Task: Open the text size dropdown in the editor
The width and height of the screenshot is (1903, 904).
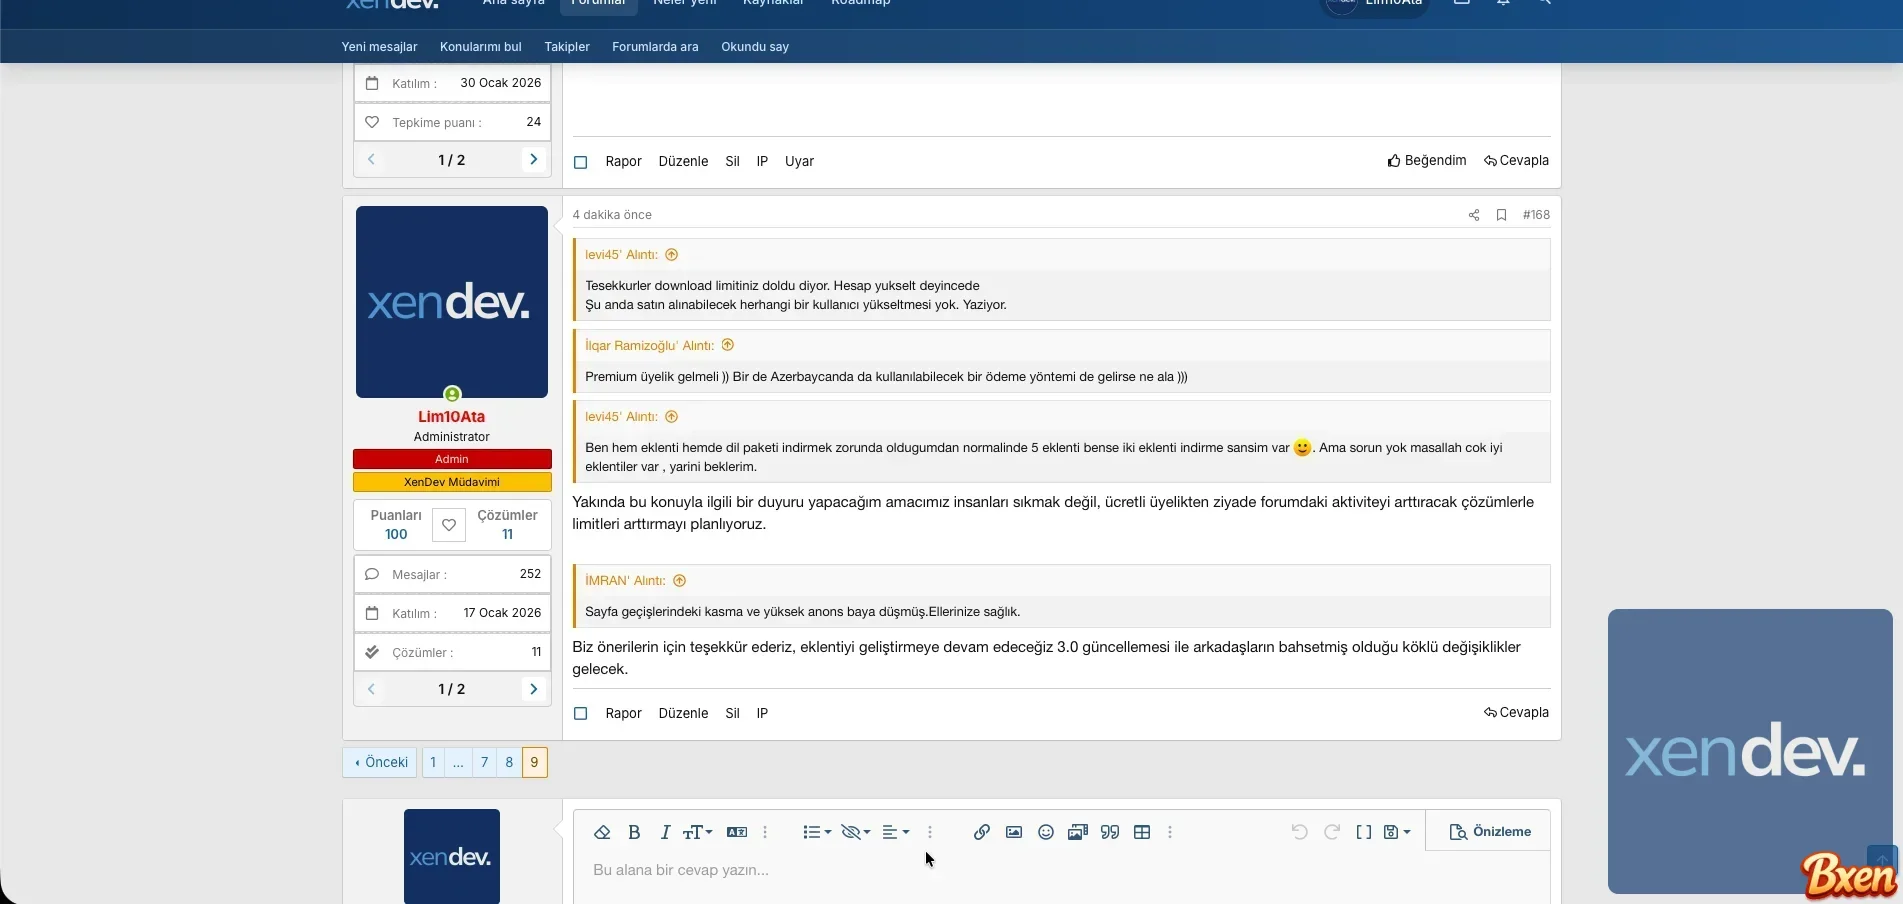Action: click(x=698, y=832)
